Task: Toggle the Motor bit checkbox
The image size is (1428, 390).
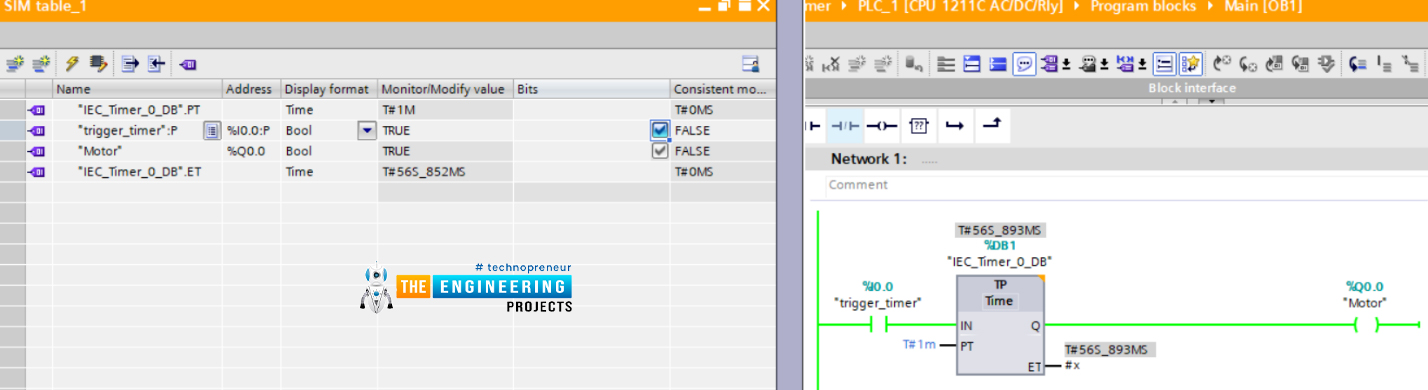Action: [660, 151]
